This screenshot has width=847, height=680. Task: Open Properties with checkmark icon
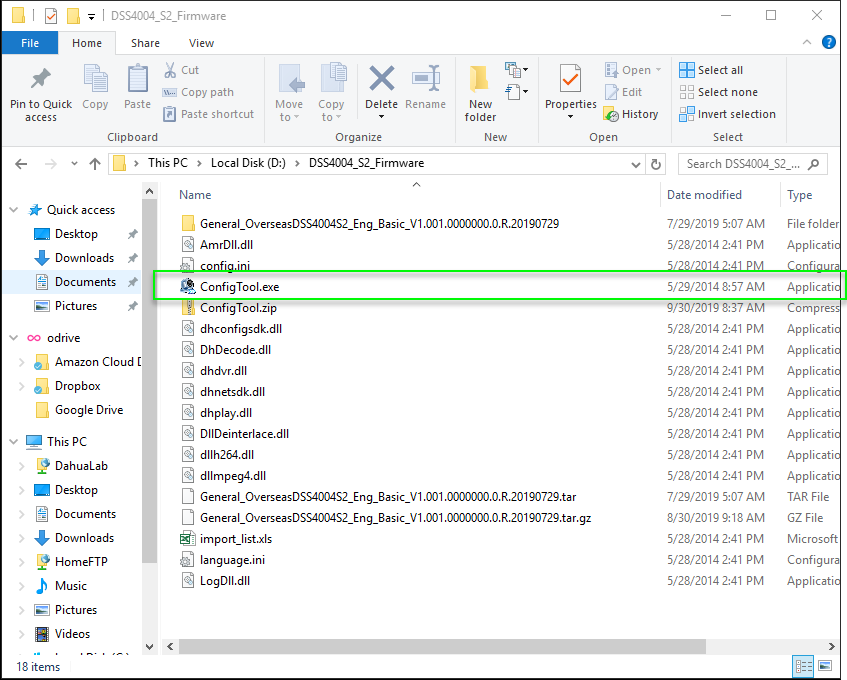pyautogui.click(x=570, y=79)
